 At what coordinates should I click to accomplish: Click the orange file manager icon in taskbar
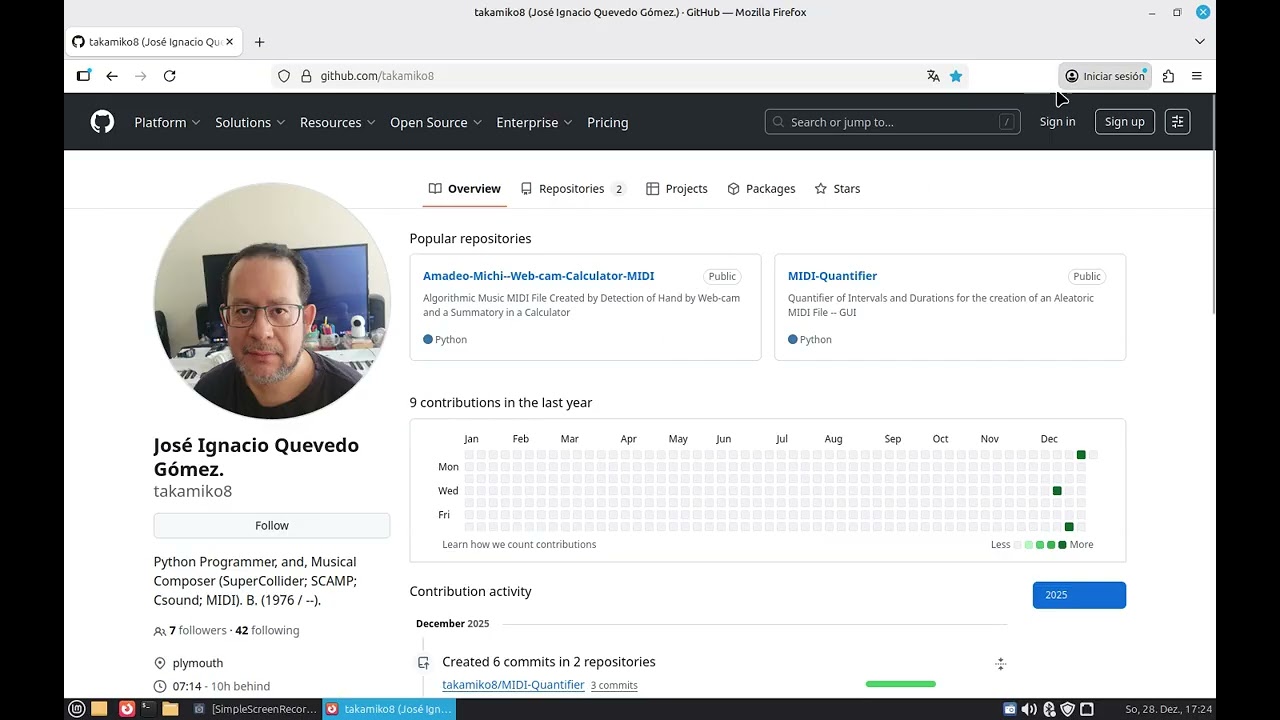(x=99, y=709)
